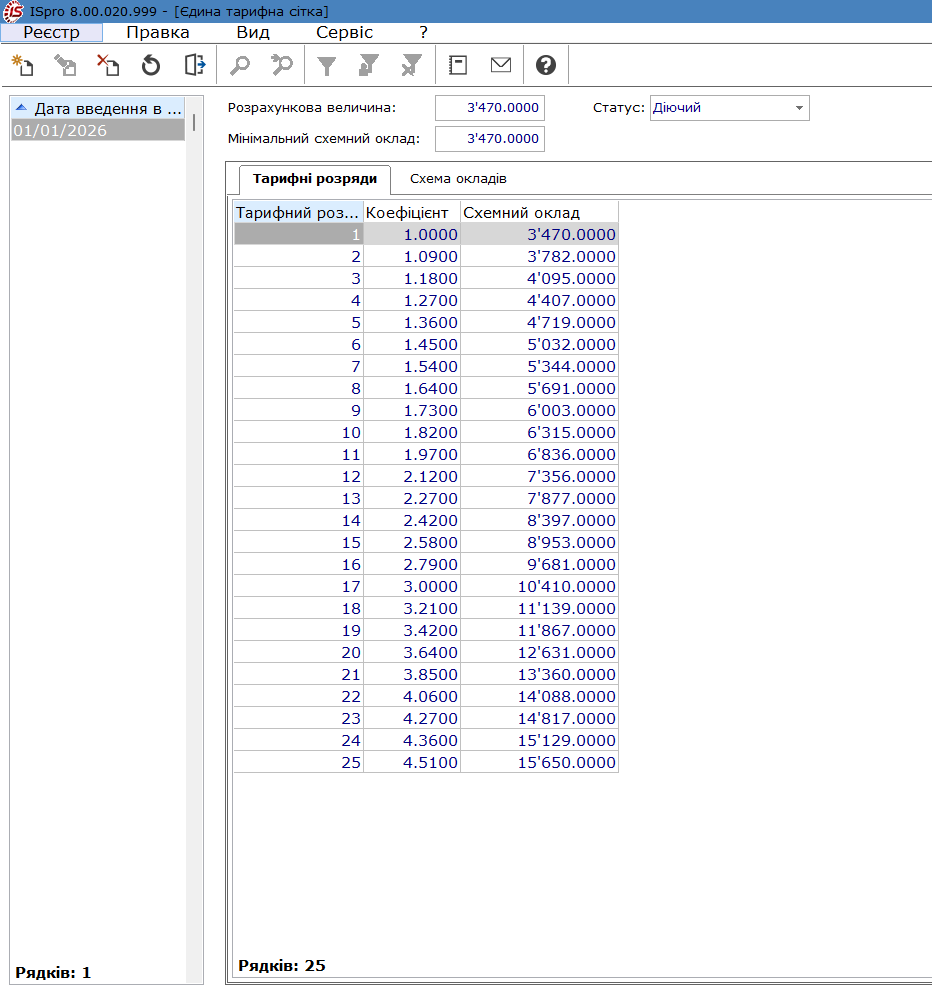Select the salary cell 6'315.0000
932x988 pixels.
click(x=539, y=432)
